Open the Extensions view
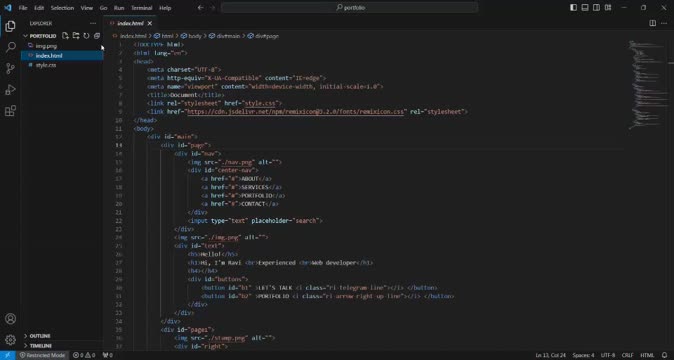The width and height of the screenshot is (674, 360). tap(10, 111)
